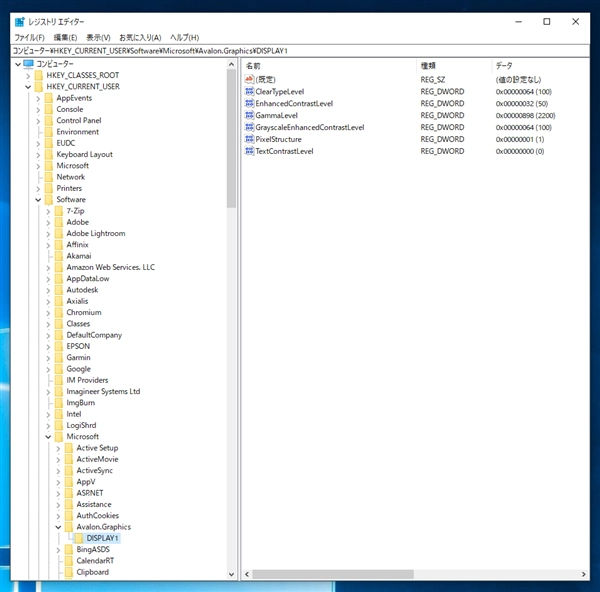Screen dimensions: 600x592
Task: Click the BingASDS folder icon
Action: click(x=68, y=550)
